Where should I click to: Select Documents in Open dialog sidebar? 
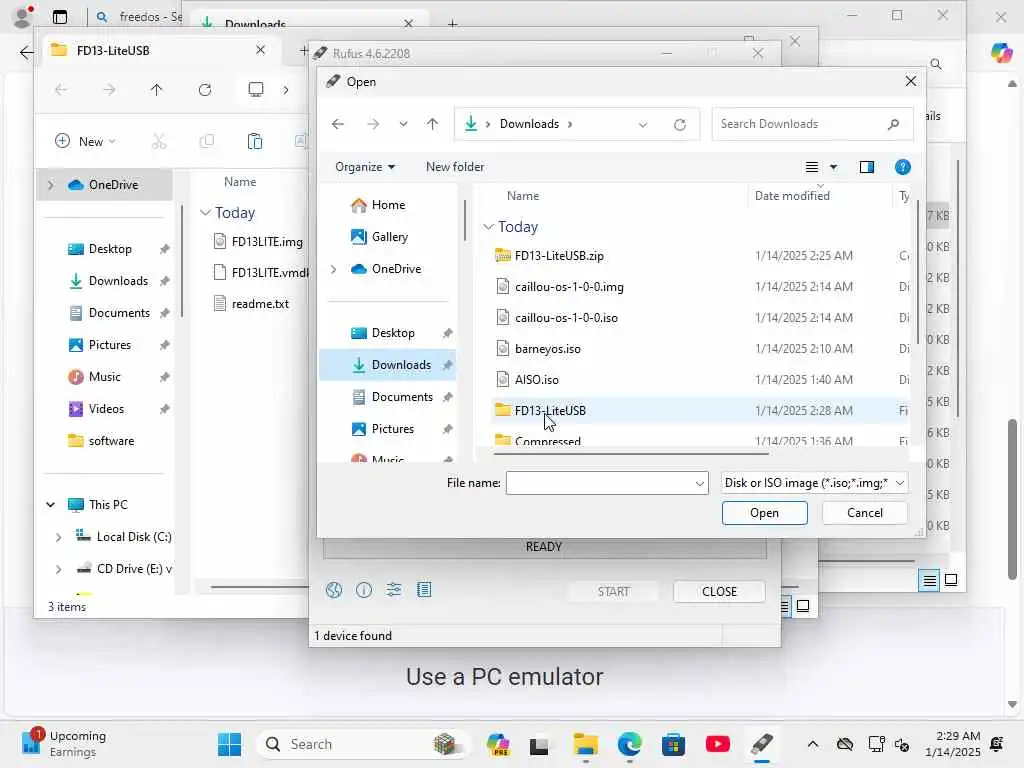402,397
